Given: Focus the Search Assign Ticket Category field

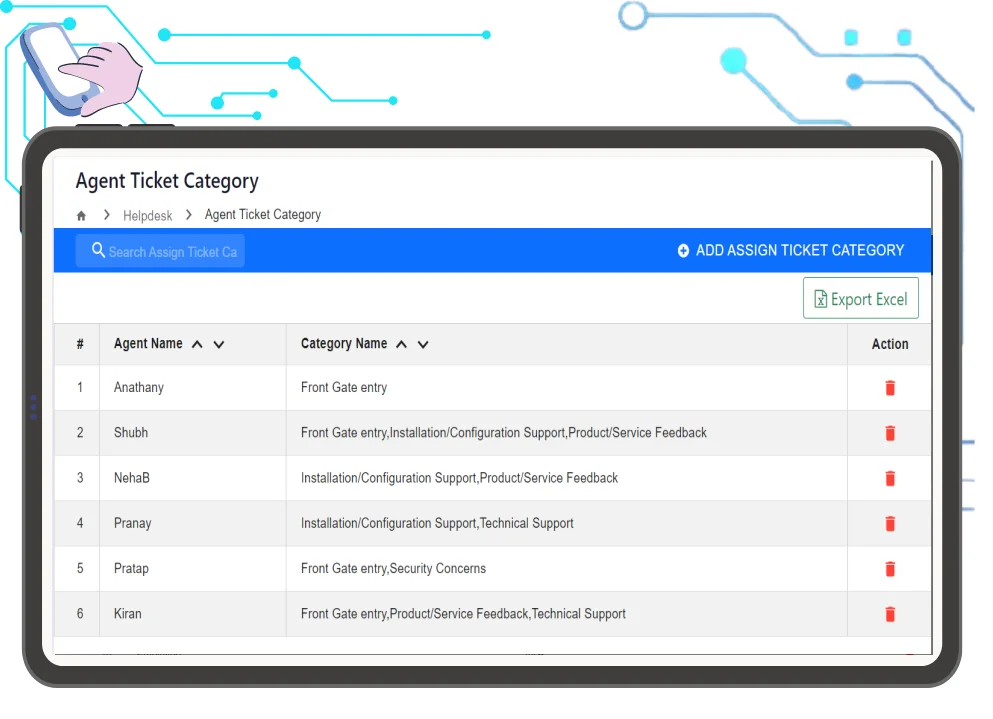Looking at the screenshot, I should (x=172, y=252).
